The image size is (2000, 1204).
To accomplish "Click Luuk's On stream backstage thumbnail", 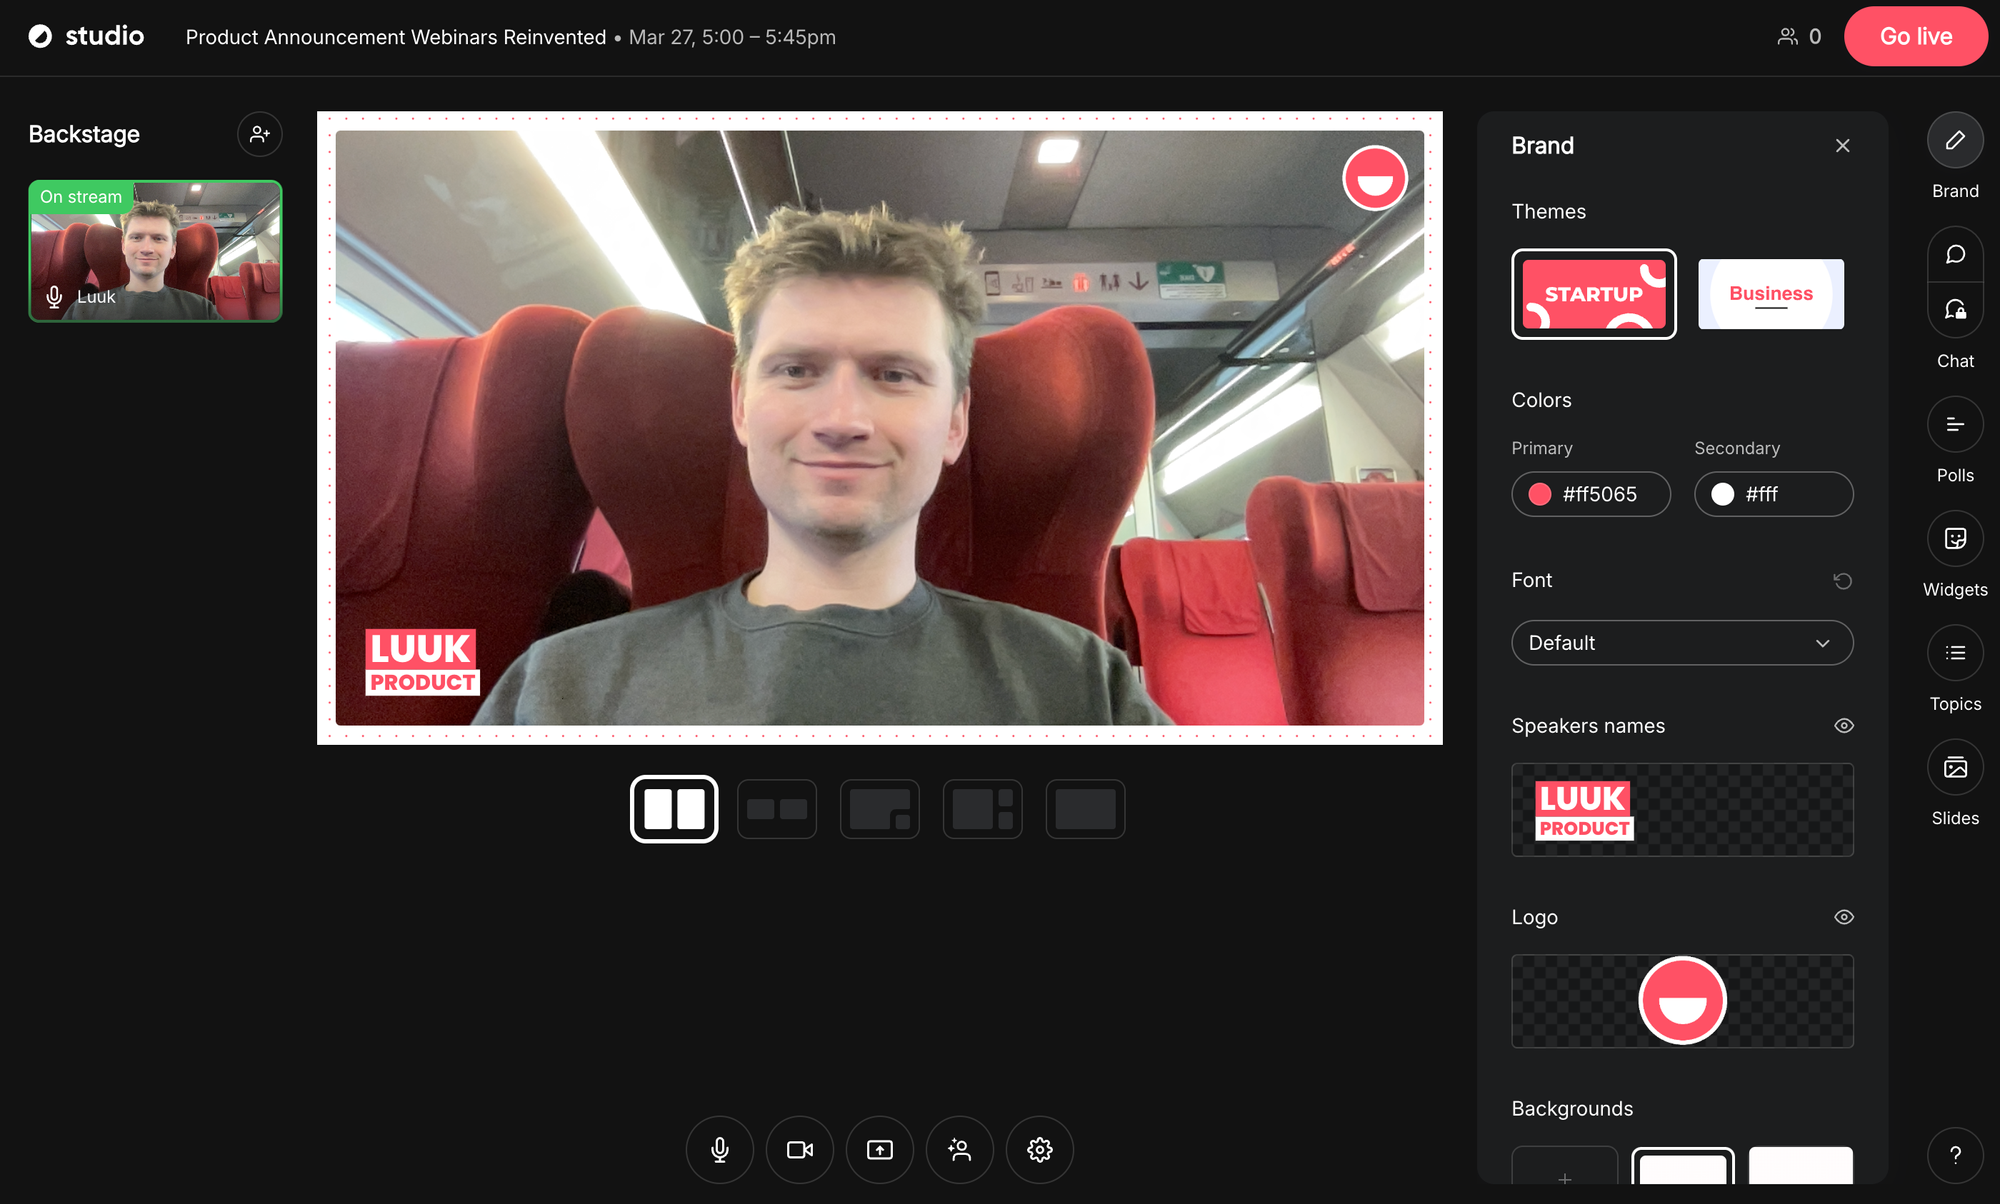I will (155, 251).
